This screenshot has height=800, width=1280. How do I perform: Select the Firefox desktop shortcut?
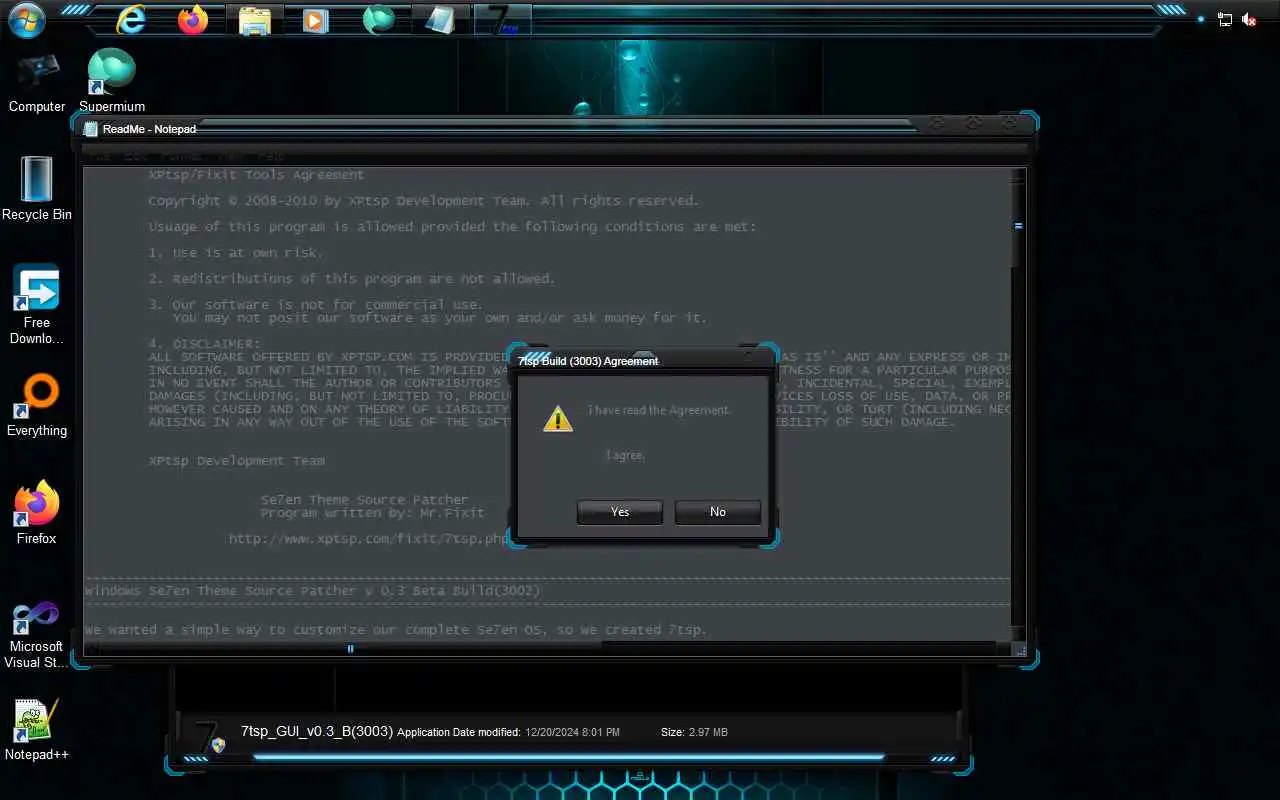click(37, 514)
